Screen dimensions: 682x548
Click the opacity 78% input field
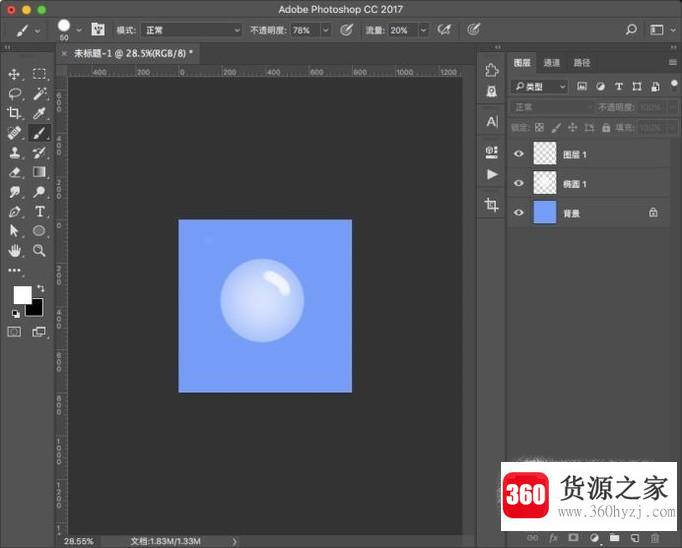click(x=305, y=30)
